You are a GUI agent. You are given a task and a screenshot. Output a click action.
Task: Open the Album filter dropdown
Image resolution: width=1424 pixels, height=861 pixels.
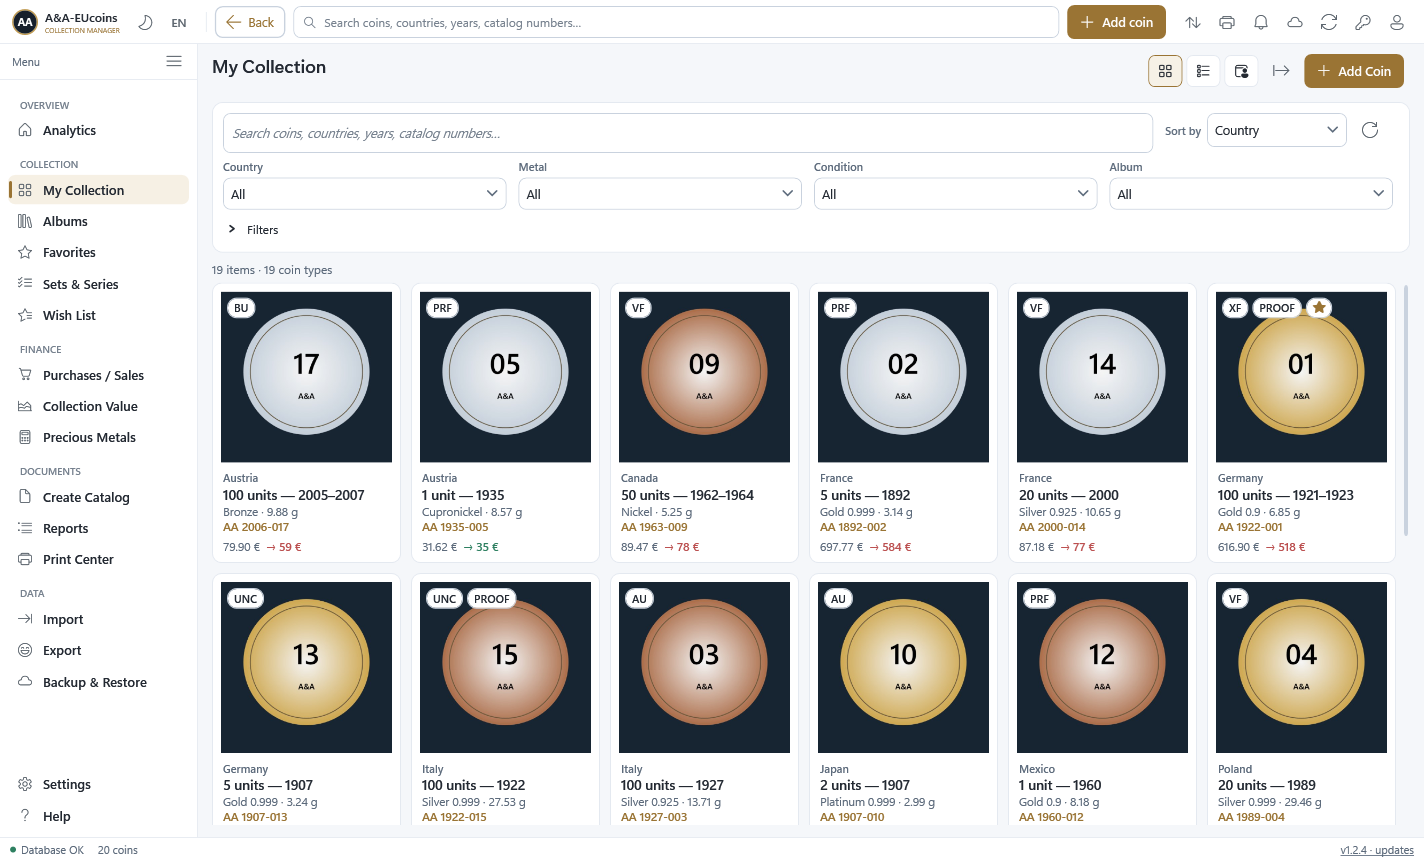[x=1251, y=194]
